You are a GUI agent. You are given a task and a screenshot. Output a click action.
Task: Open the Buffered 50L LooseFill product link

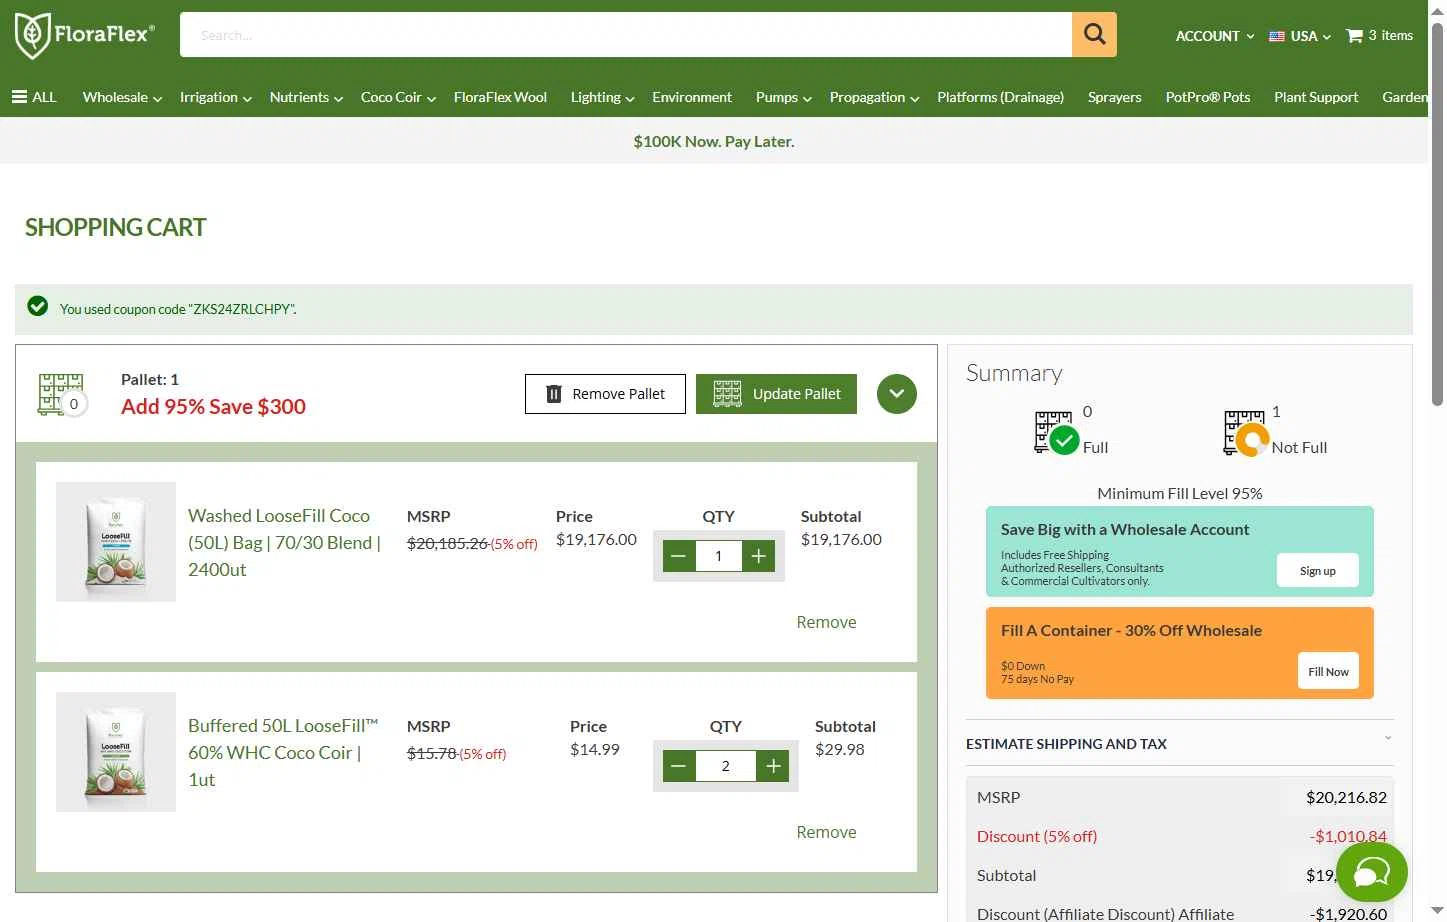[283, 752]
